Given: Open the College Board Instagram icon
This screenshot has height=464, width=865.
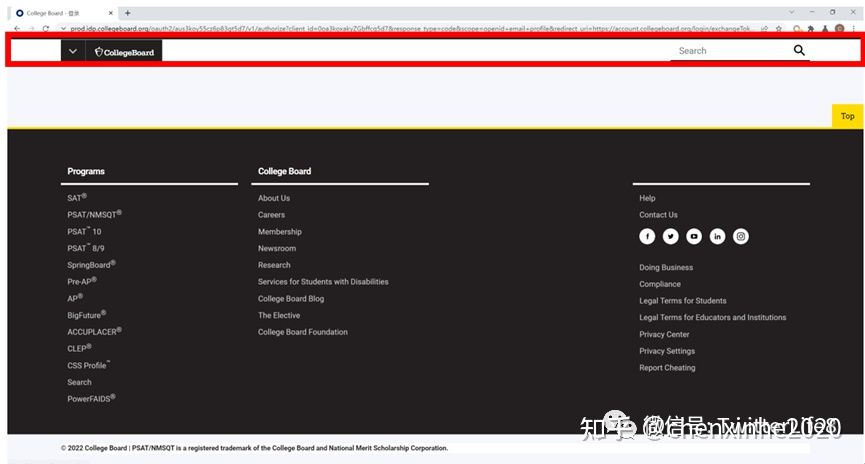Looking at the screenshot, I should coord(741,236).
